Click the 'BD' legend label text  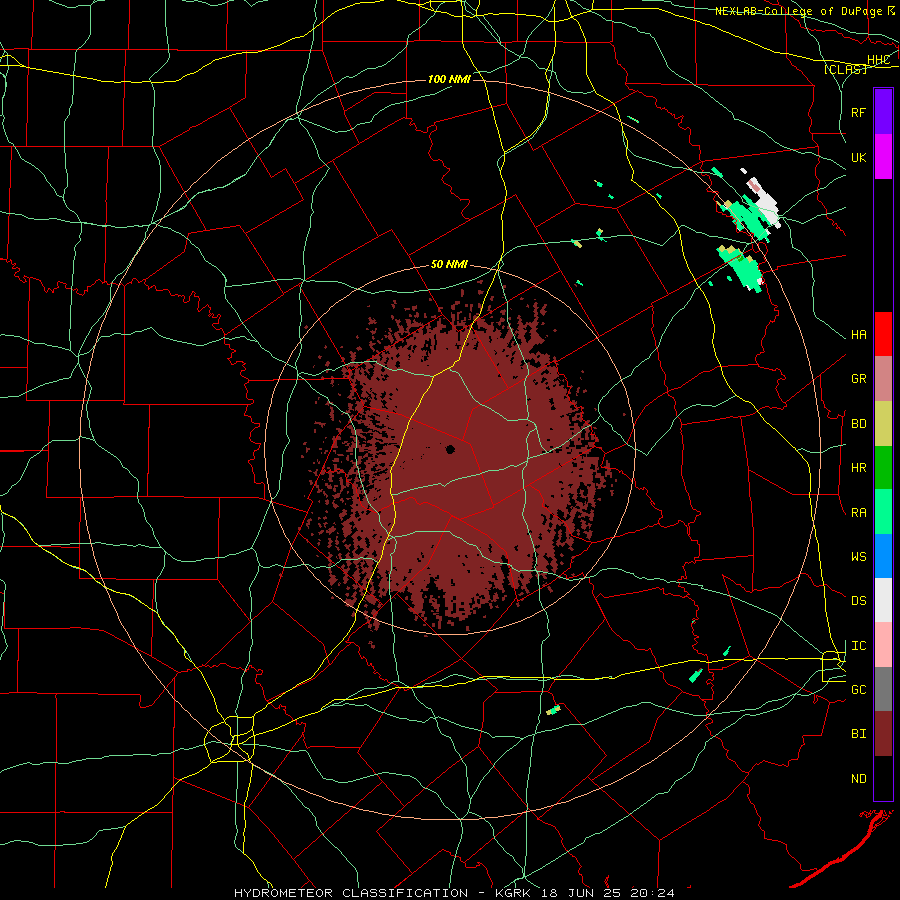[x=858, y=424]
